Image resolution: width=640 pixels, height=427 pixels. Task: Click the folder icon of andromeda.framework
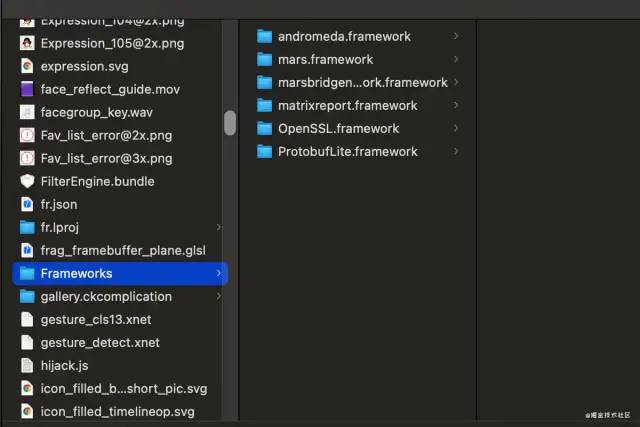pos(264,36)
